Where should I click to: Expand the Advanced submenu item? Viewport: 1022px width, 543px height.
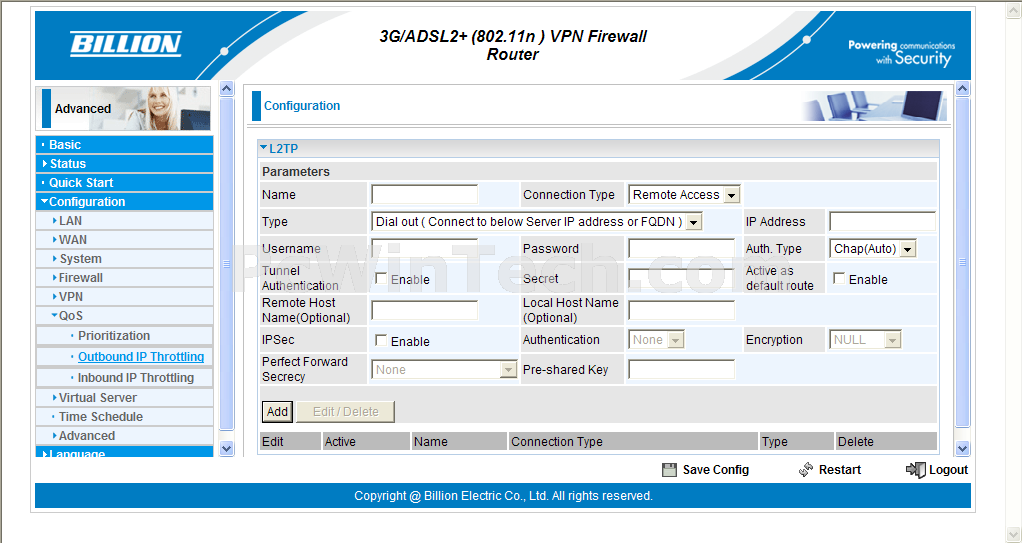coord(124,435)
